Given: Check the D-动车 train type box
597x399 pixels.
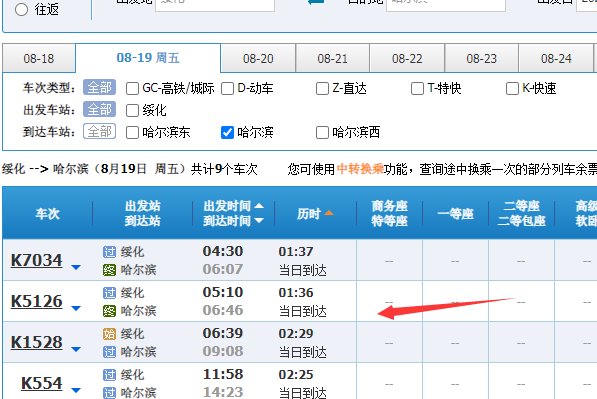Looking at the screenshot, I should point(227,89).
